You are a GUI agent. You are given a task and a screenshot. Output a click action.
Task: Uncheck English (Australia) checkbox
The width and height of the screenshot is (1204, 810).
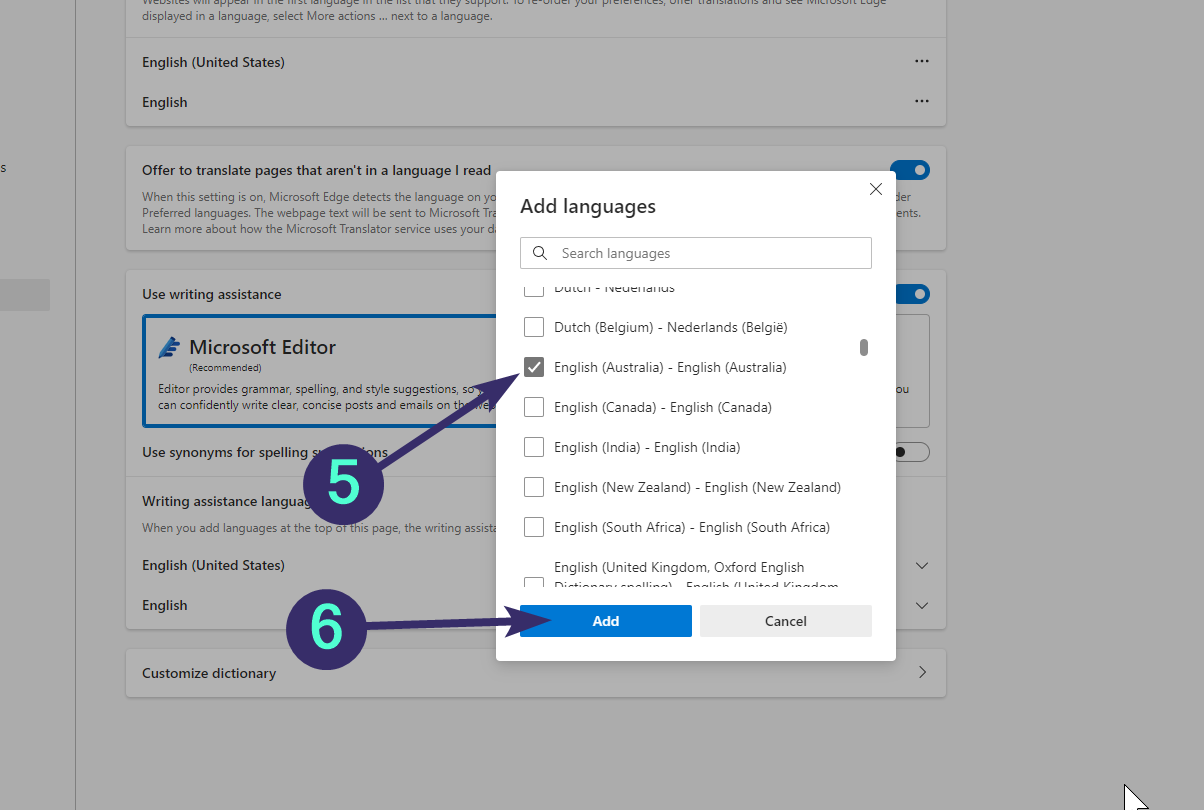534,367
